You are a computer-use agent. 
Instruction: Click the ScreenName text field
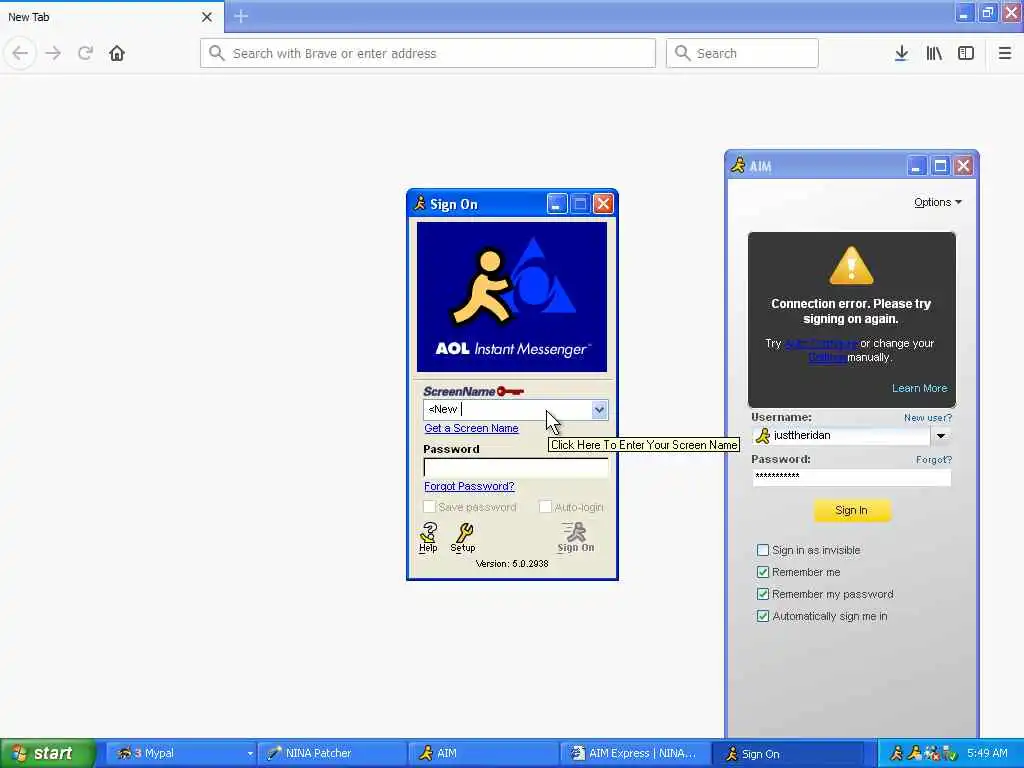click(x=507, y=409)
